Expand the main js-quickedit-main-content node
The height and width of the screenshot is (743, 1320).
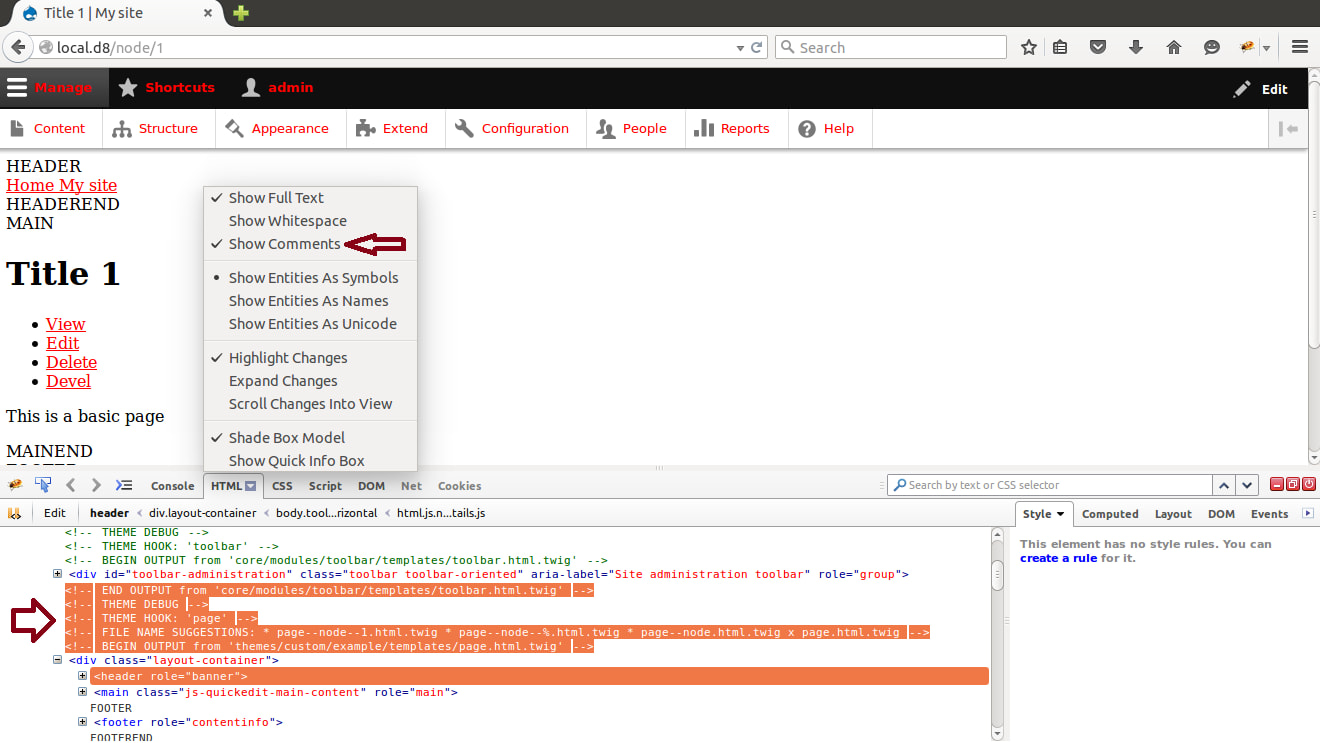[83, 692]
